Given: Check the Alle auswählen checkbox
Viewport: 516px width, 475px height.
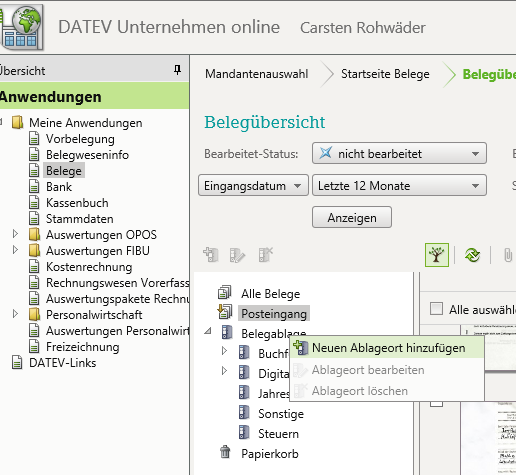Looking at the screenshot, I should click(x=436, y=309).
